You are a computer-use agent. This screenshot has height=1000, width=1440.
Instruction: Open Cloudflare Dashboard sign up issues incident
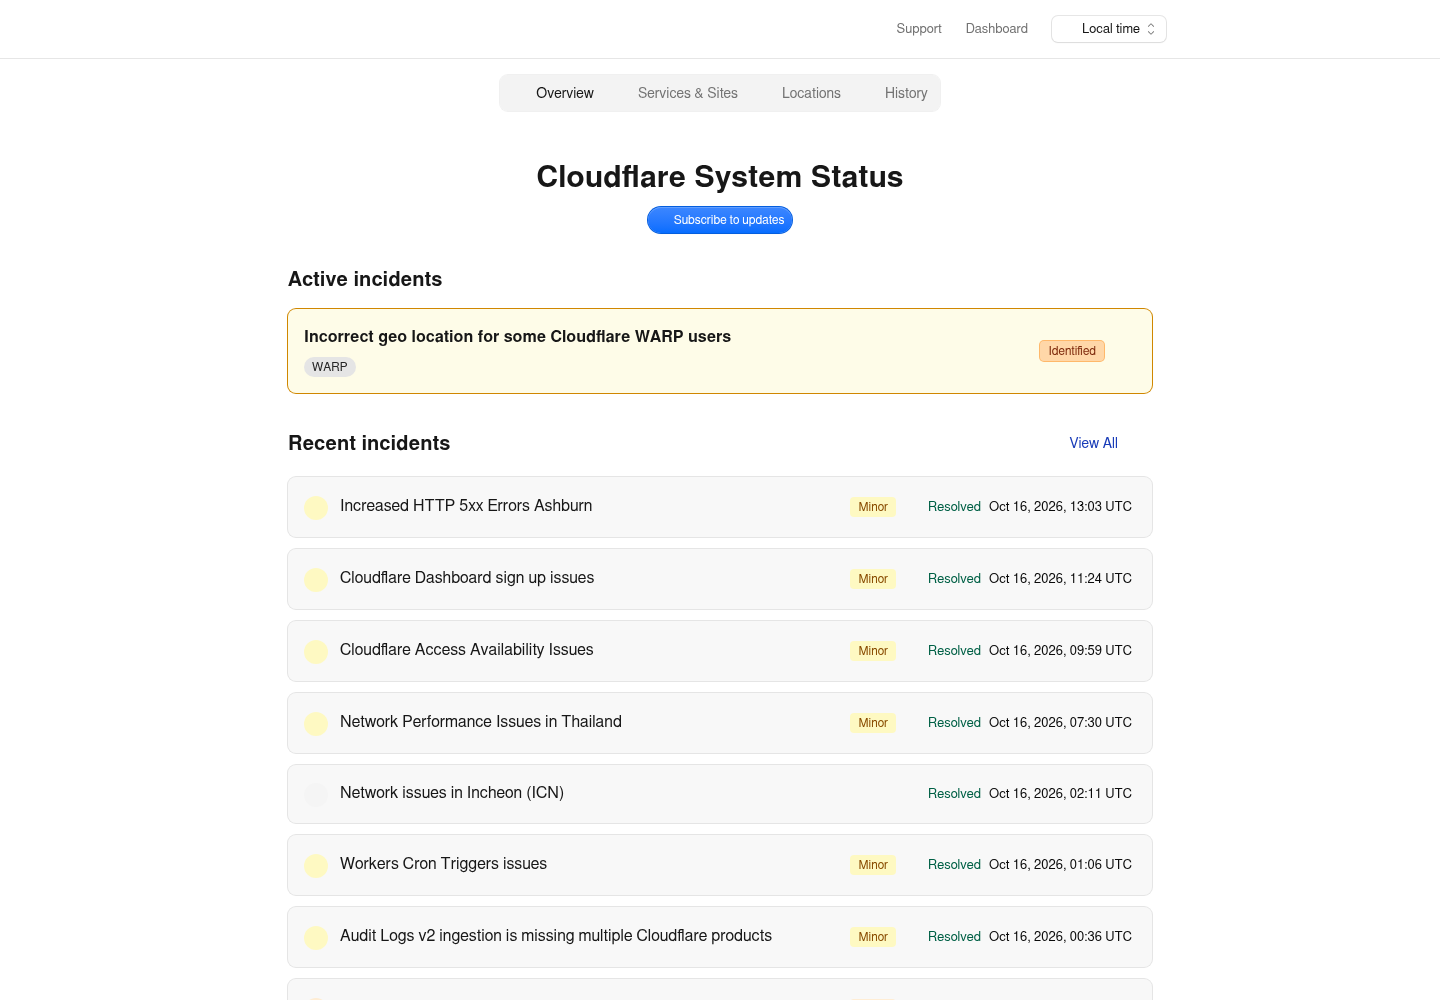coord(720,579)
